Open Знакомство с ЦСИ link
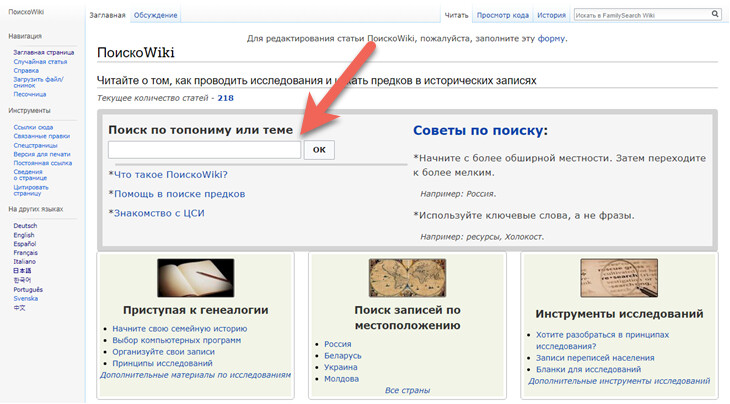The height and width of the screenshot is (404, 730). [x=159, y=213]
